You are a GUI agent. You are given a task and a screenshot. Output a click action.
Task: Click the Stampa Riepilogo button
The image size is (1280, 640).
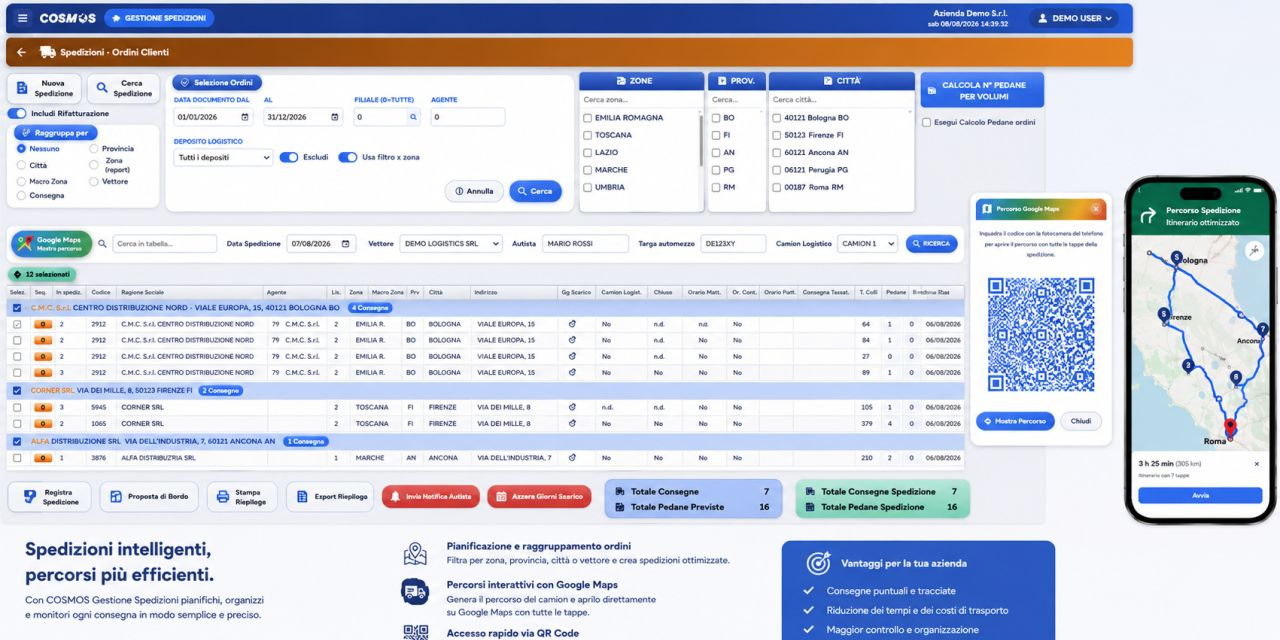tap(242, 496)
